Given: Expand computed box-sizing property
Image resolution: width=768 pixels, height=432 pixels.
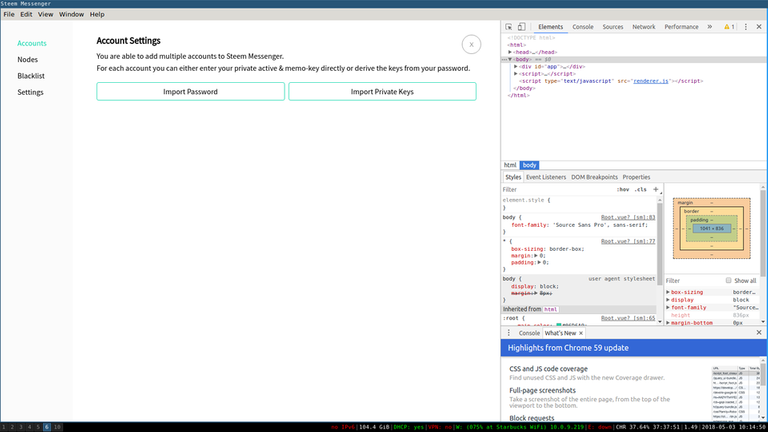Looking at the screenshot, I should 668,292.
